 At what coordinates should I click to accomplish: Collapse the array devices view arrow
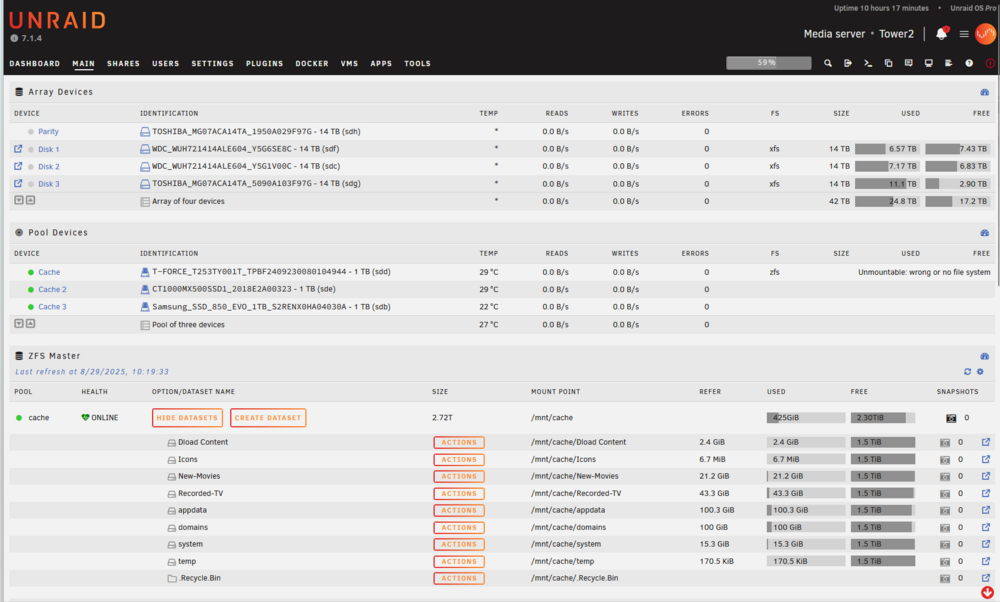30,200
